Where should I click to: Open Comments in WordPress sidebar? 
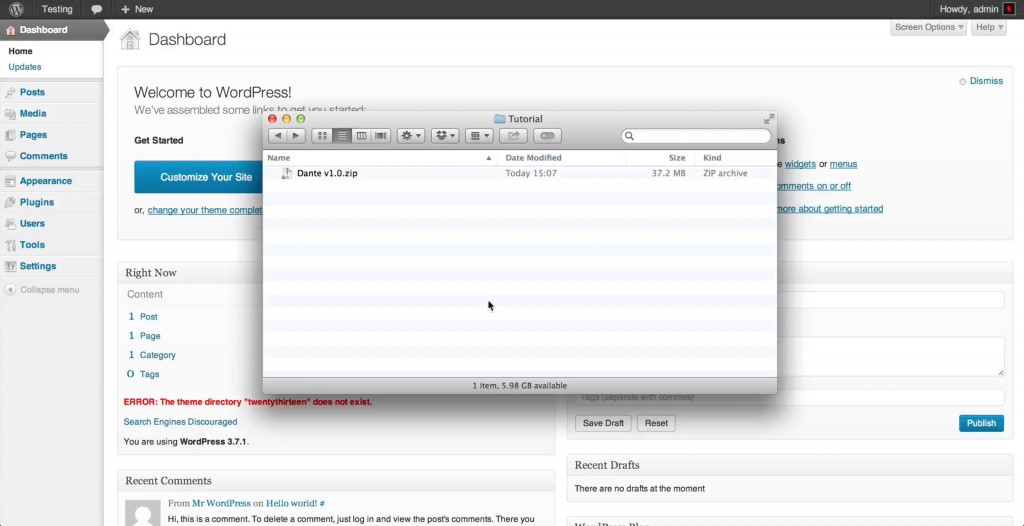(x=44, y=156)
